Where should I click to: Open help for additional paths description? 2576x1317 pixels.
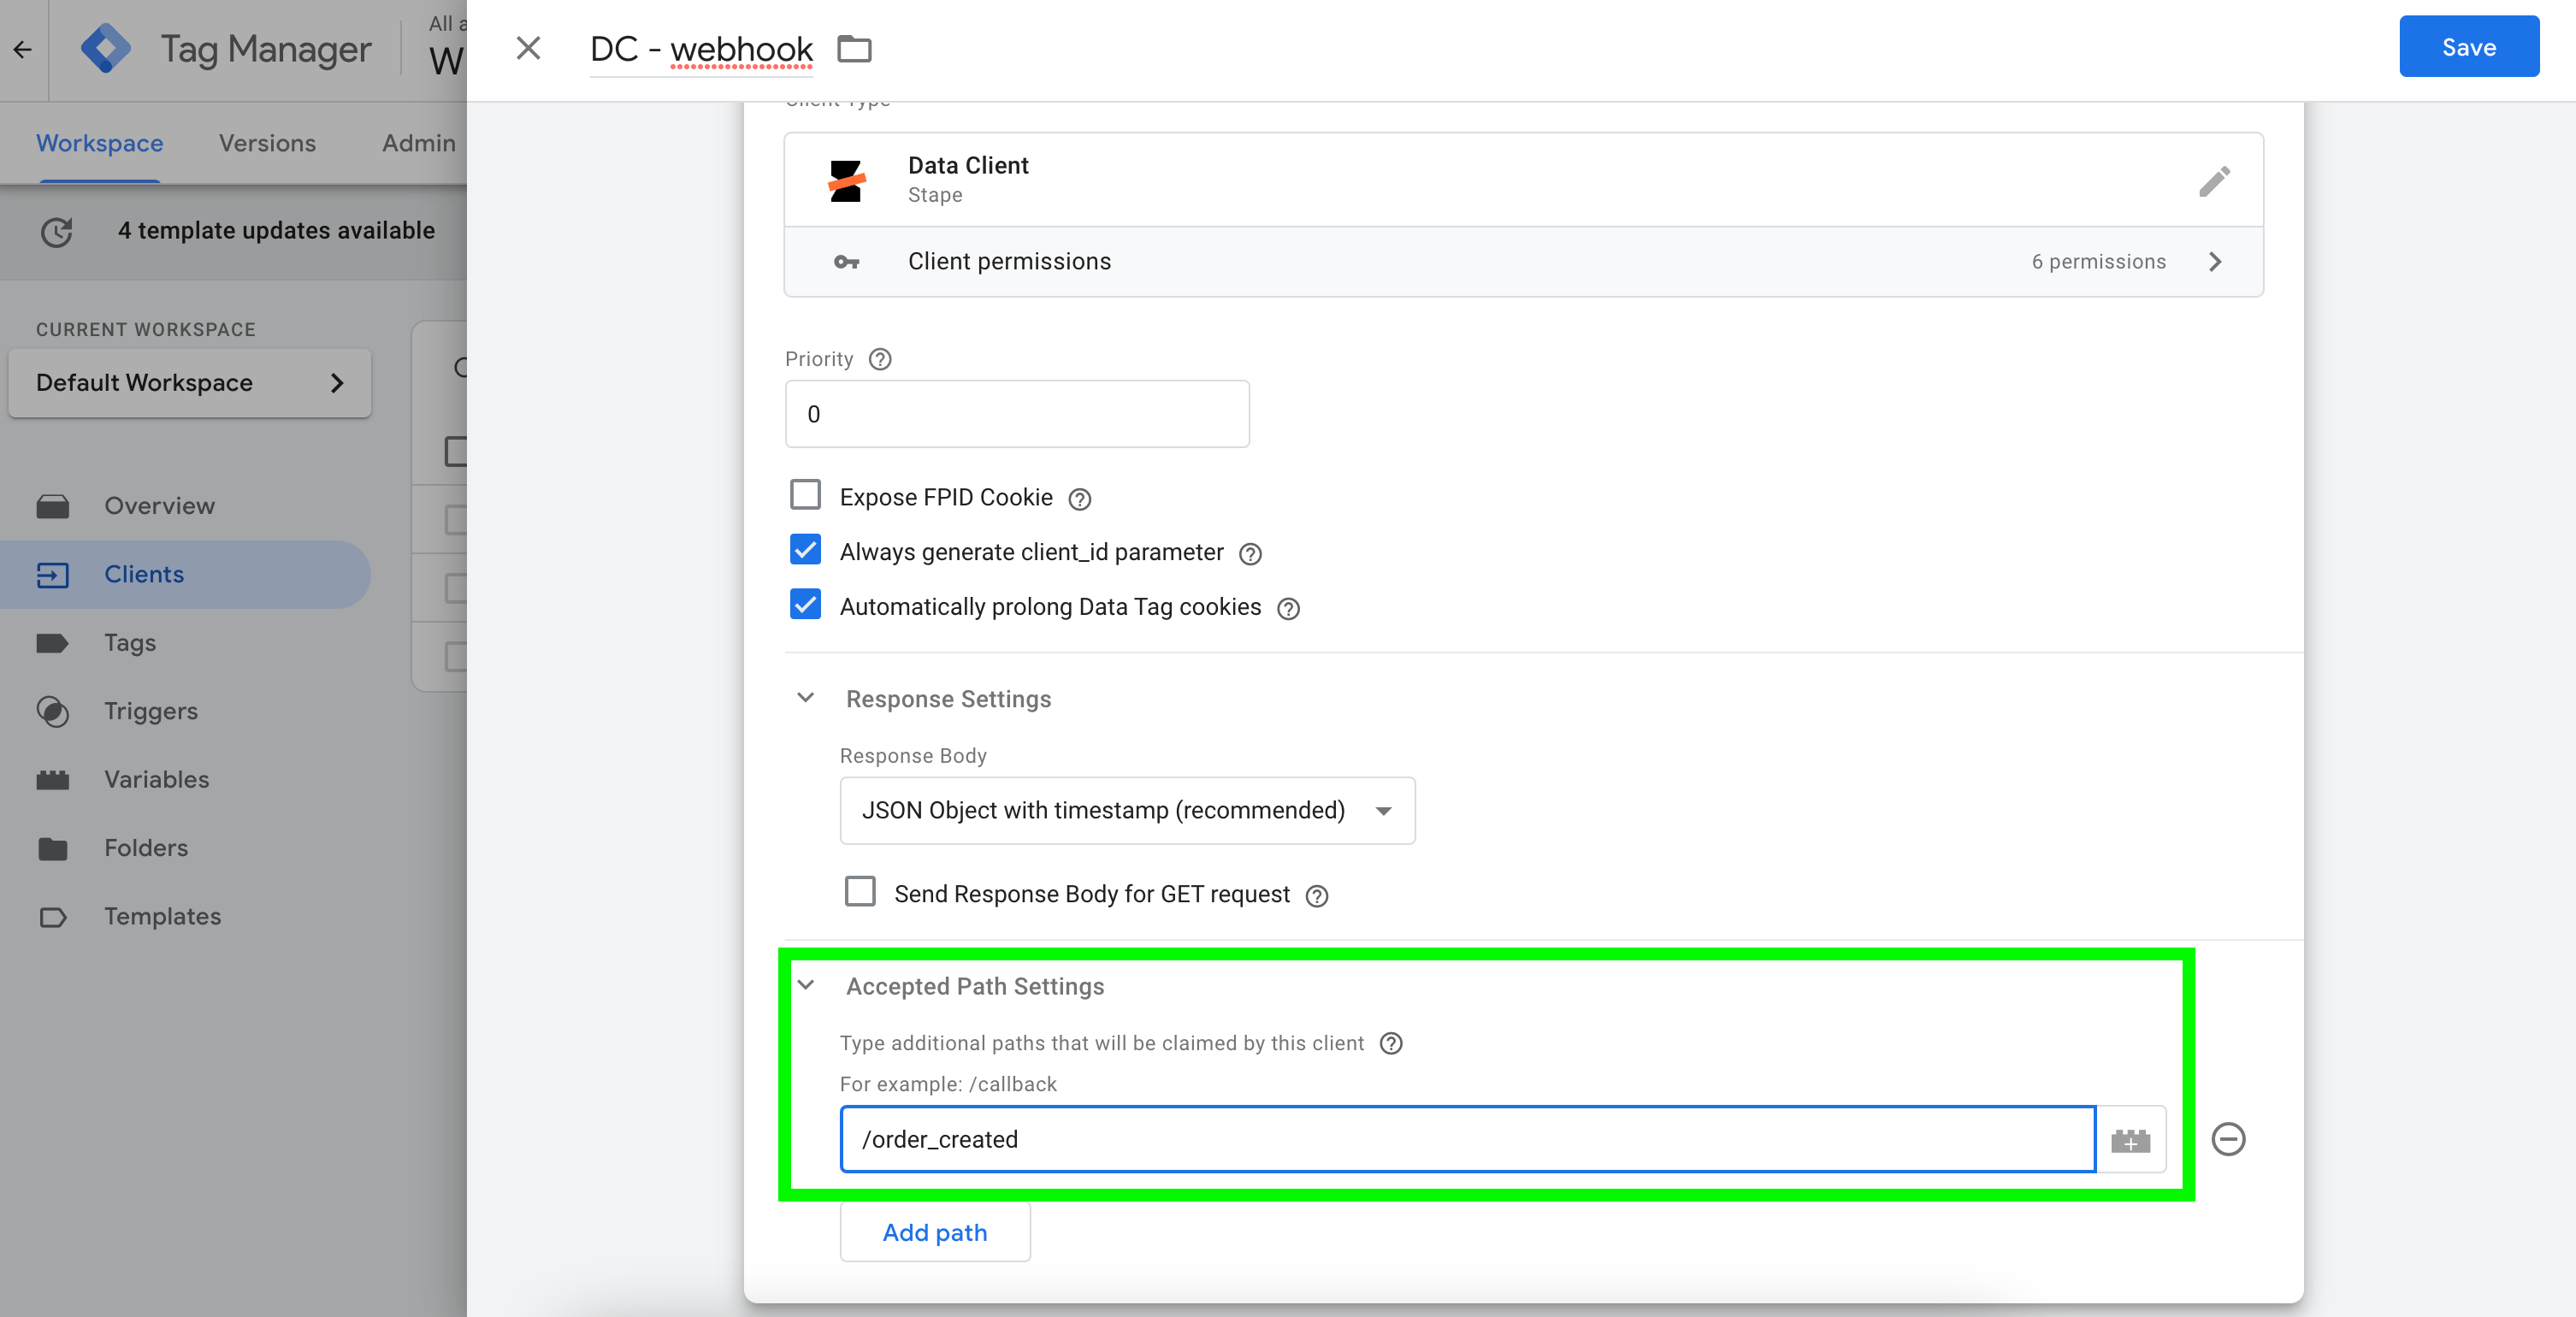1391,1043
